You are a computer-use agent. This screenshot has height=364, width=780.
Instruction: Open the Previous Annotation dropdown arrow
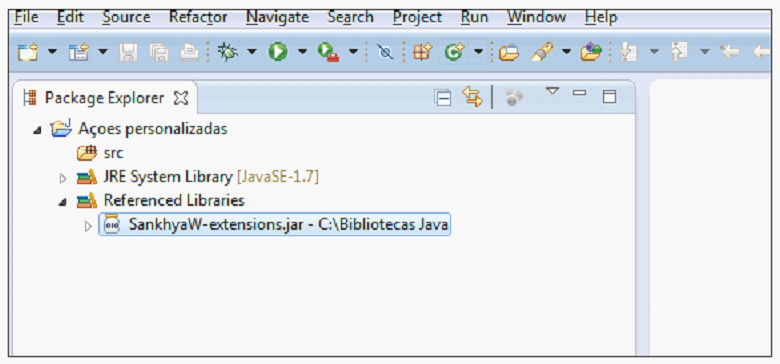(705, 51)
